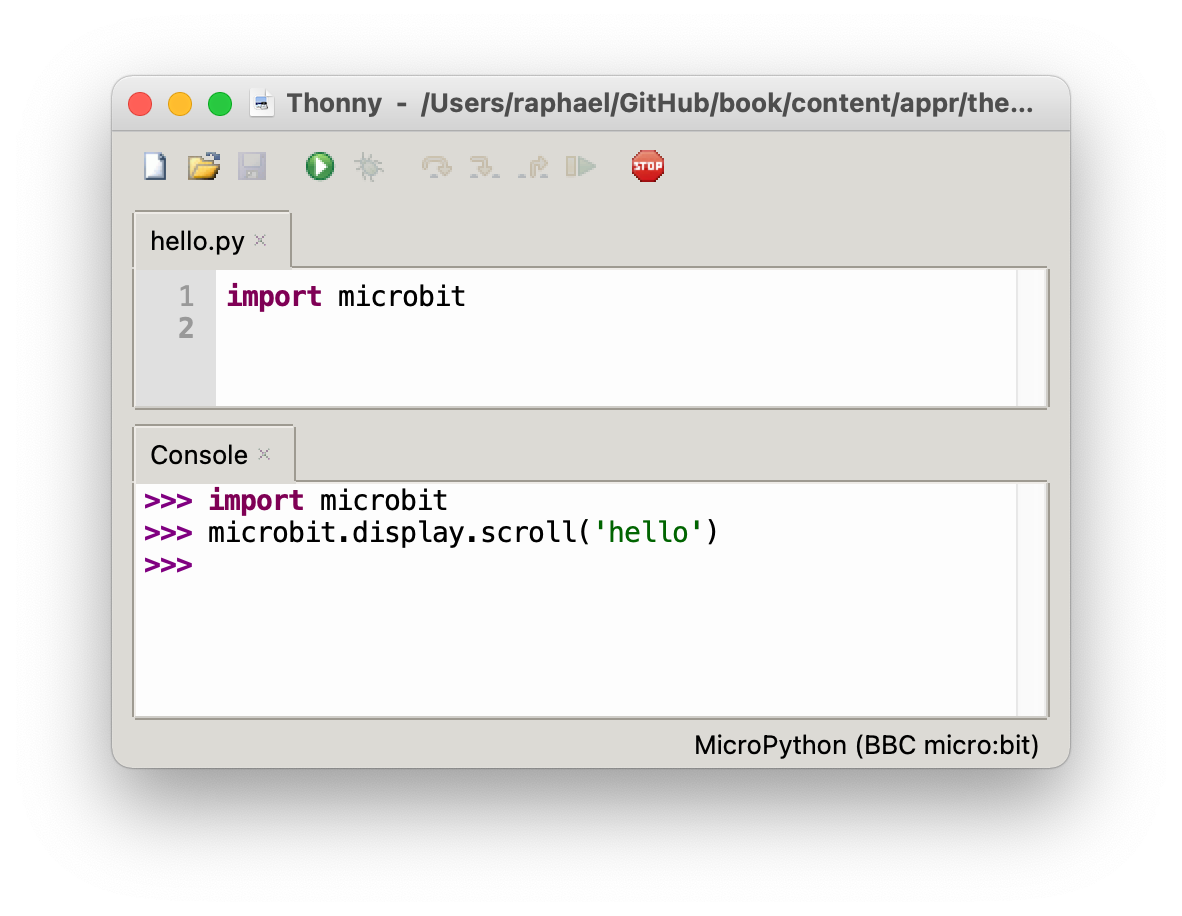
Task: Open the MicroPython (BBC micro:bit) interpreter selector
Action: 866,745
